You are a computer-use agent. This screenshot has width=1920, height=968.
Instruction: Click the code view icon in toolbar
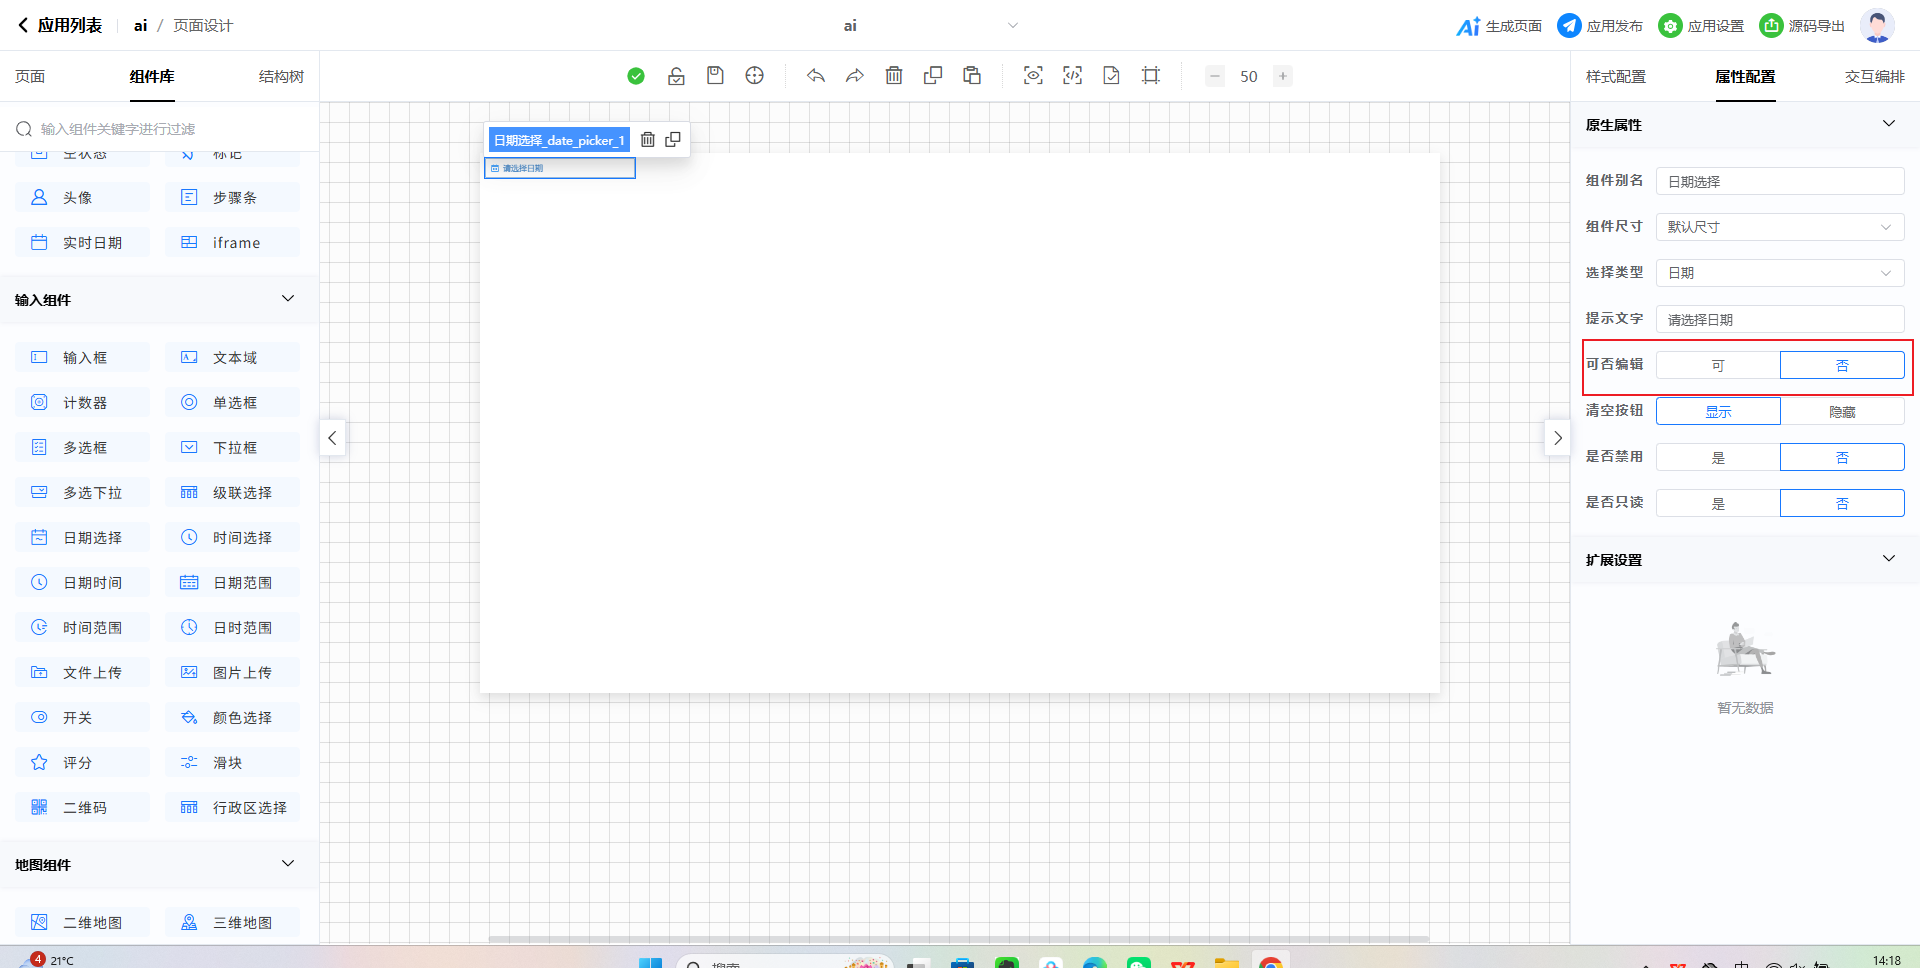click(x=1072, y=76)
